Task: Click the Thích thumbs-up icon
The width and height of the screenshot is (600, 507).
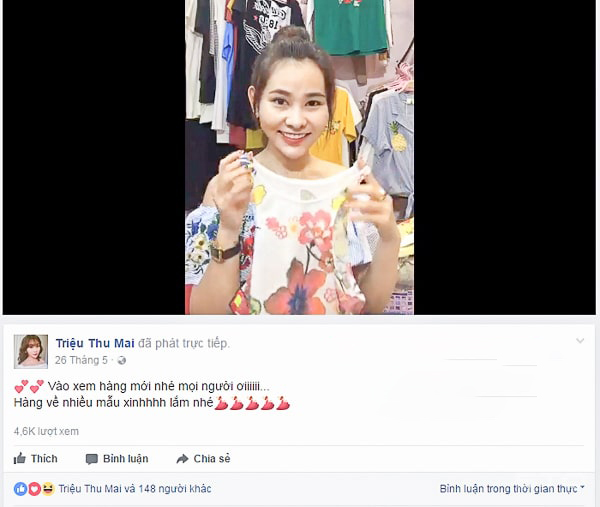Action: [x=20, y=458]
